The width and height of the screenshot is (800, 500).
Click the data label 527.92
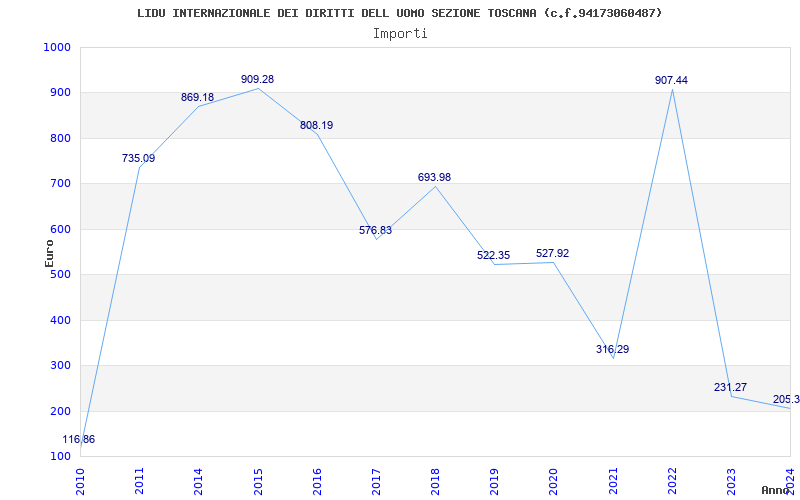[x=553, y=253]
